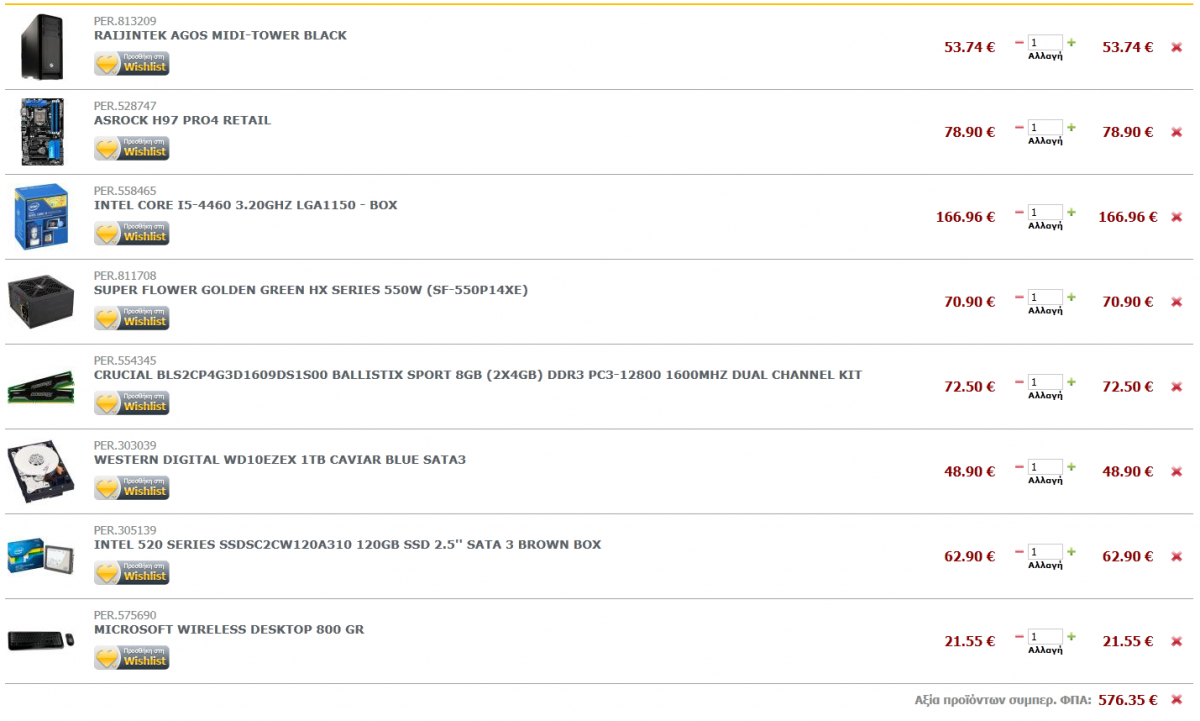Delete Intel Core i5-4460 row via X
This screenshot has height=721, width=1200.
[x=1176, y=217]
